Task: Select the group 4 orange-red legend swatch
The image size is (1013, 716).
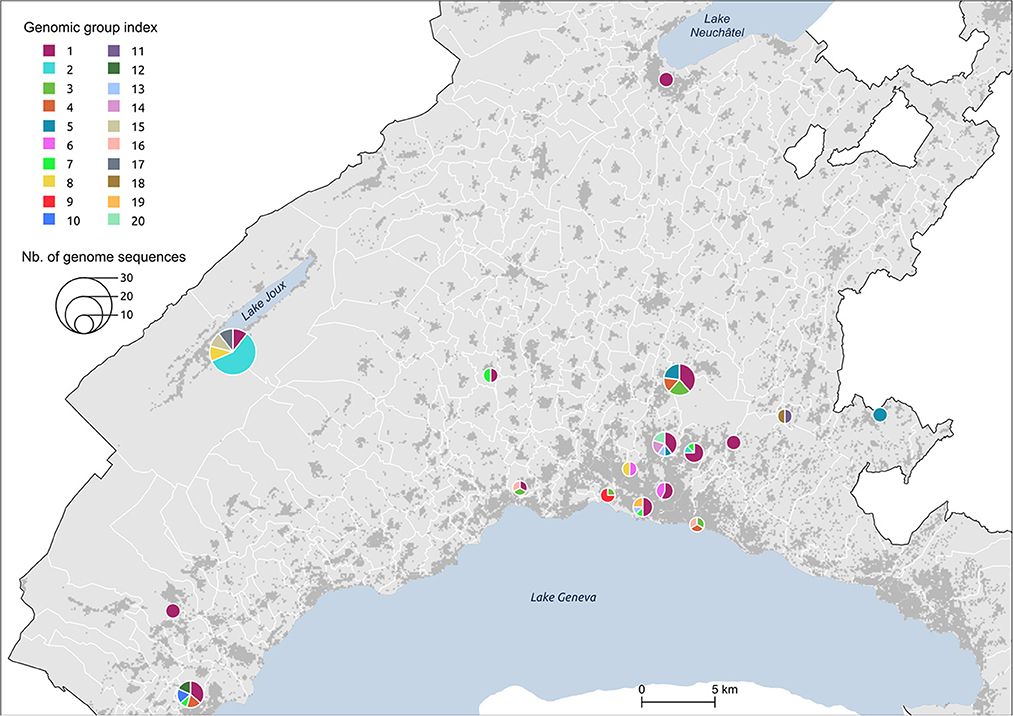Action: [49, 107]
